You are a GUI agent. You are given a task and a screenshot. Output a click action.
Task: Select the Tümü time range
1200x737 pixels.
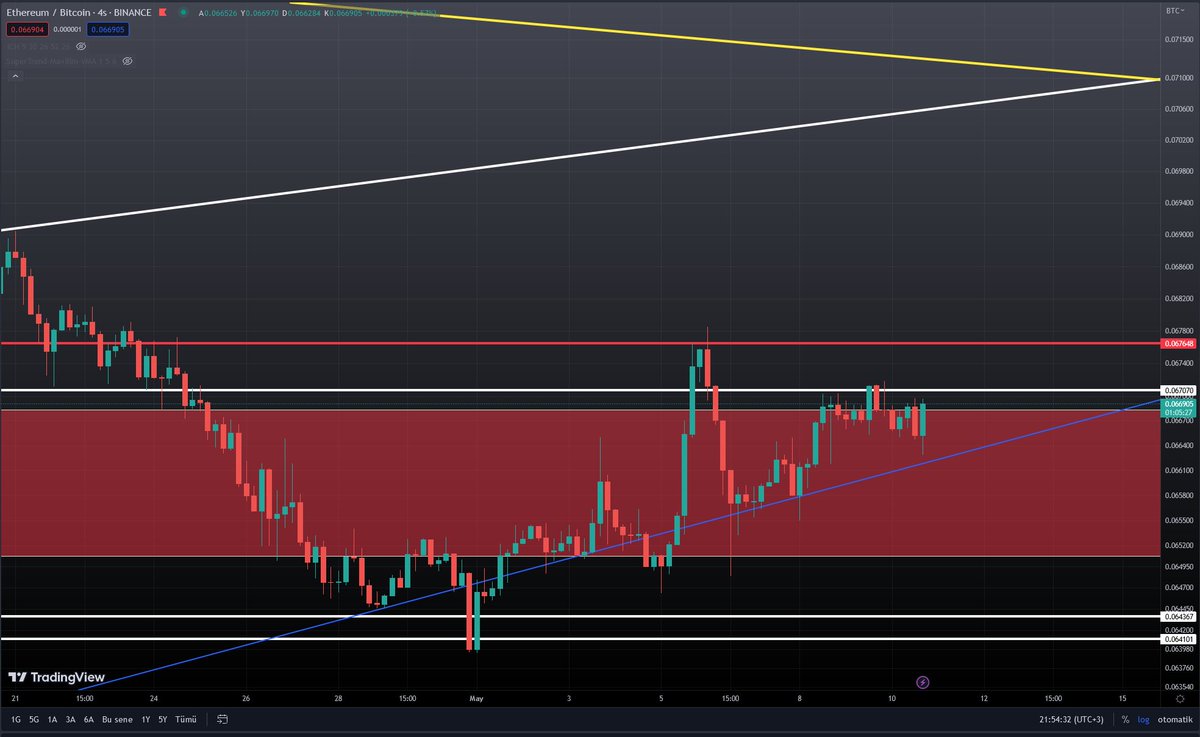186,719
